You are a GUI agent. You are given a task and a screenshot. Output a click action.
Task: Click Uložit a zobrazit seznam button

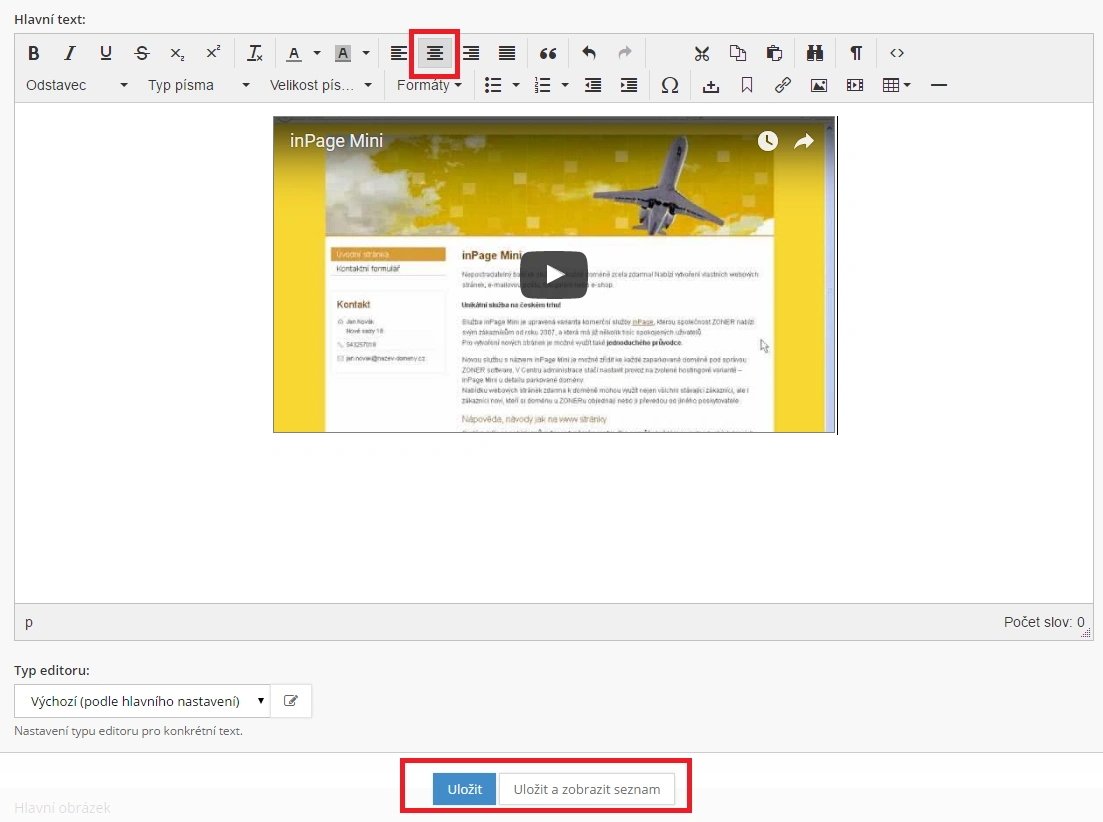click(x=587, y=789)
